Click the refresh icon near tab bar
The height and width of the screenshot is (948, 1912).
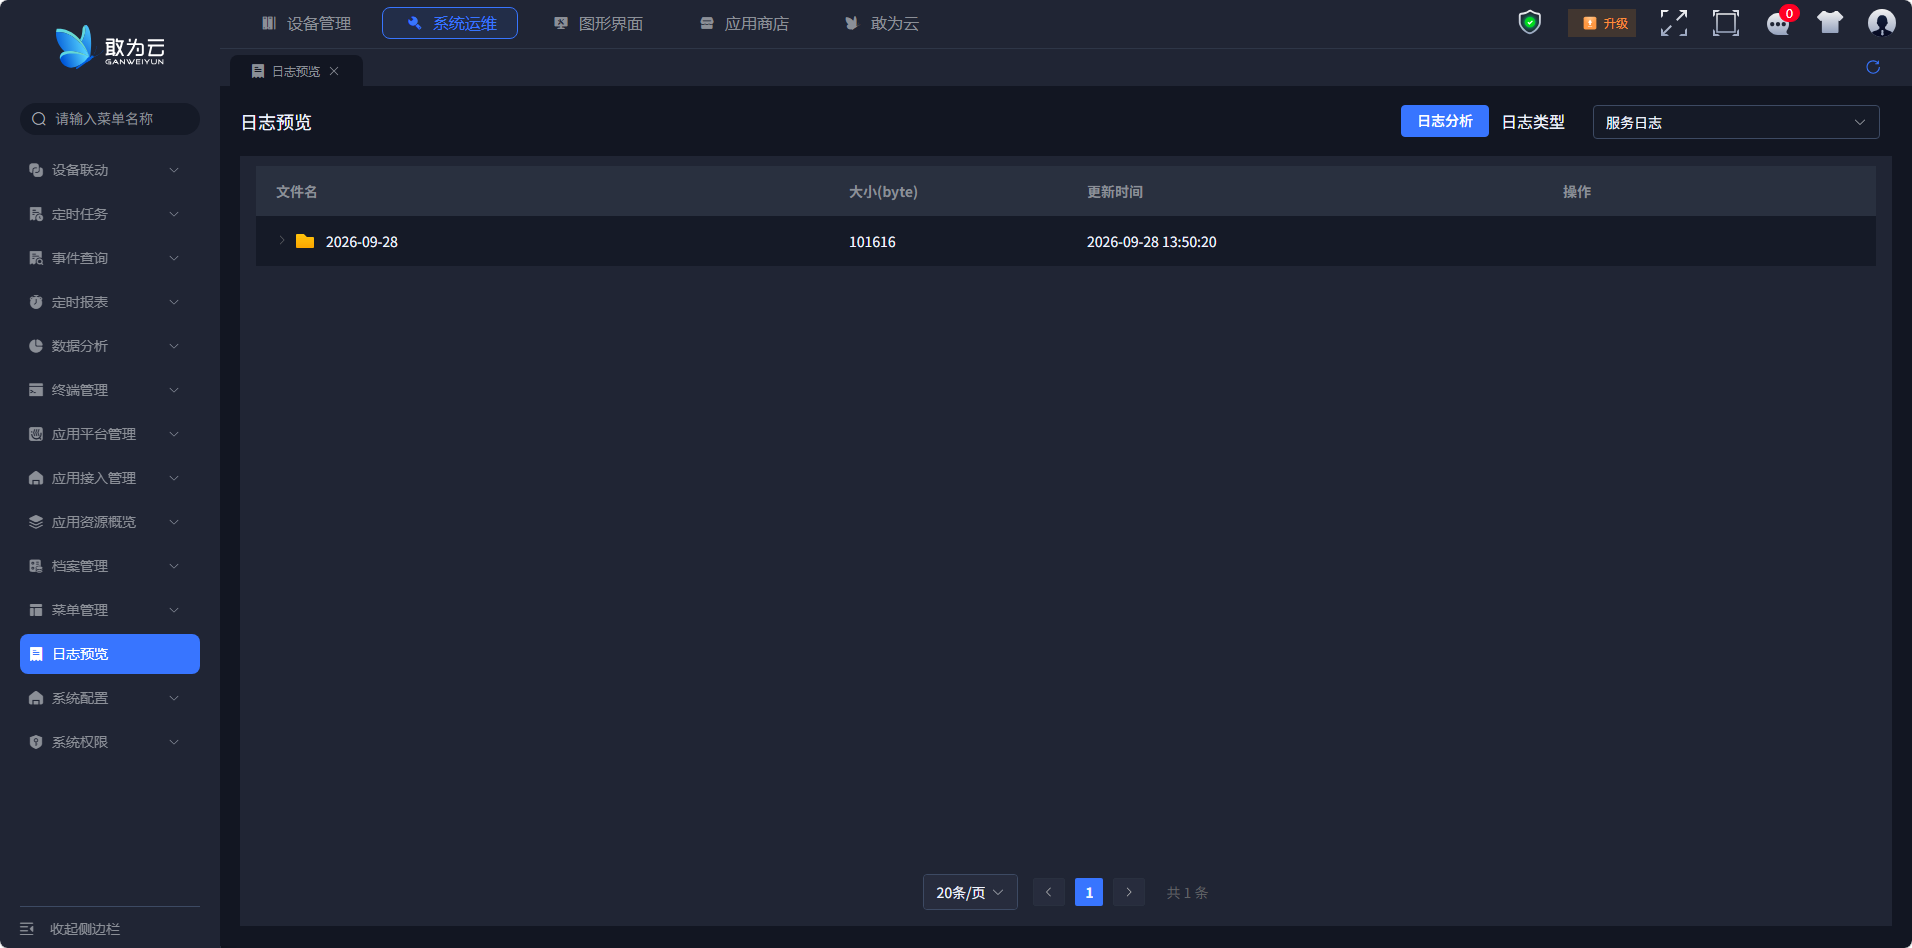pyautogui.click(x=1873, y=67)
